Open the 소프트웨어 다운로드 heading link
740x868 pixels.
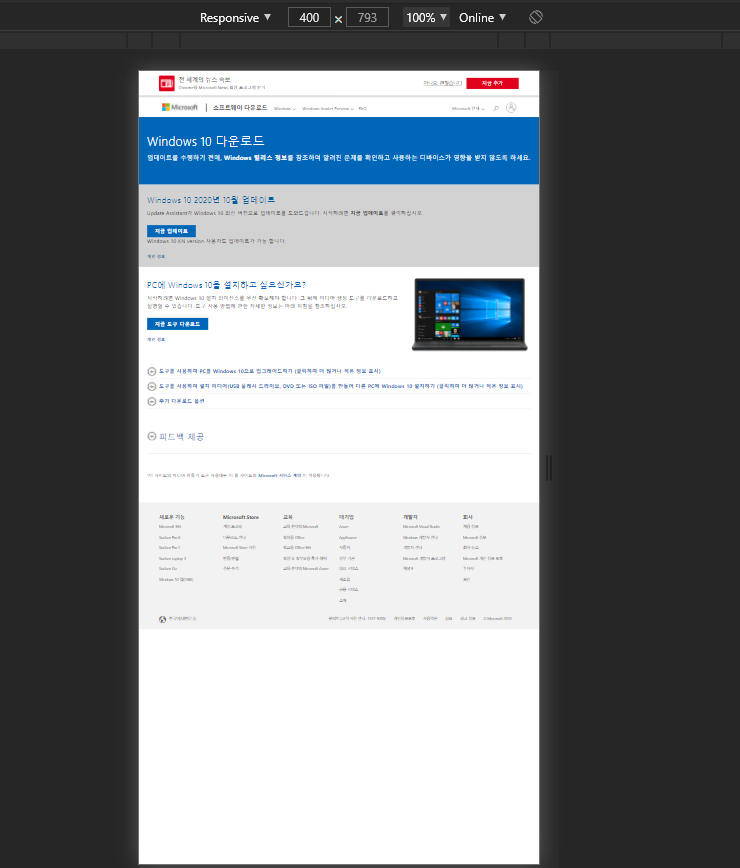240,107
